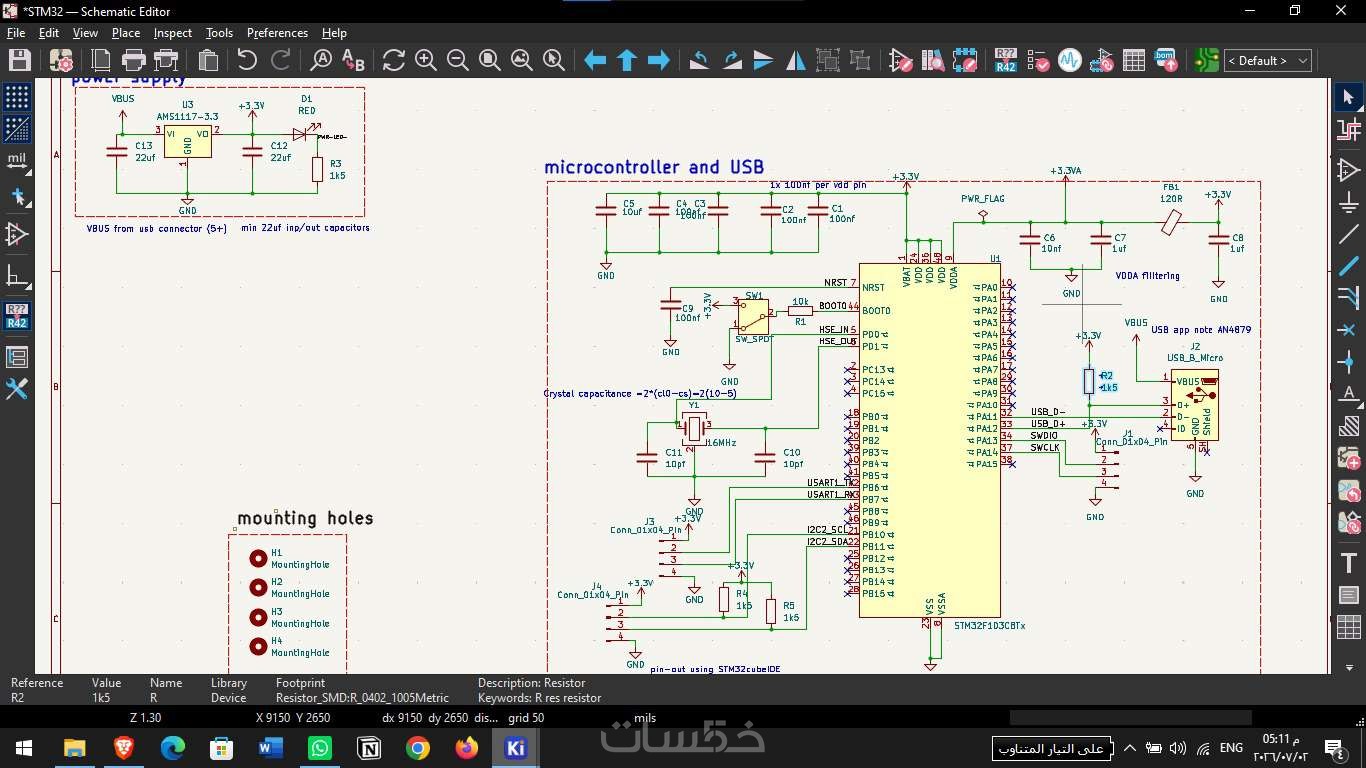Activate the Highlight Net tool
Viewport: 1366px width, 768px height.
pos(1348,130)
